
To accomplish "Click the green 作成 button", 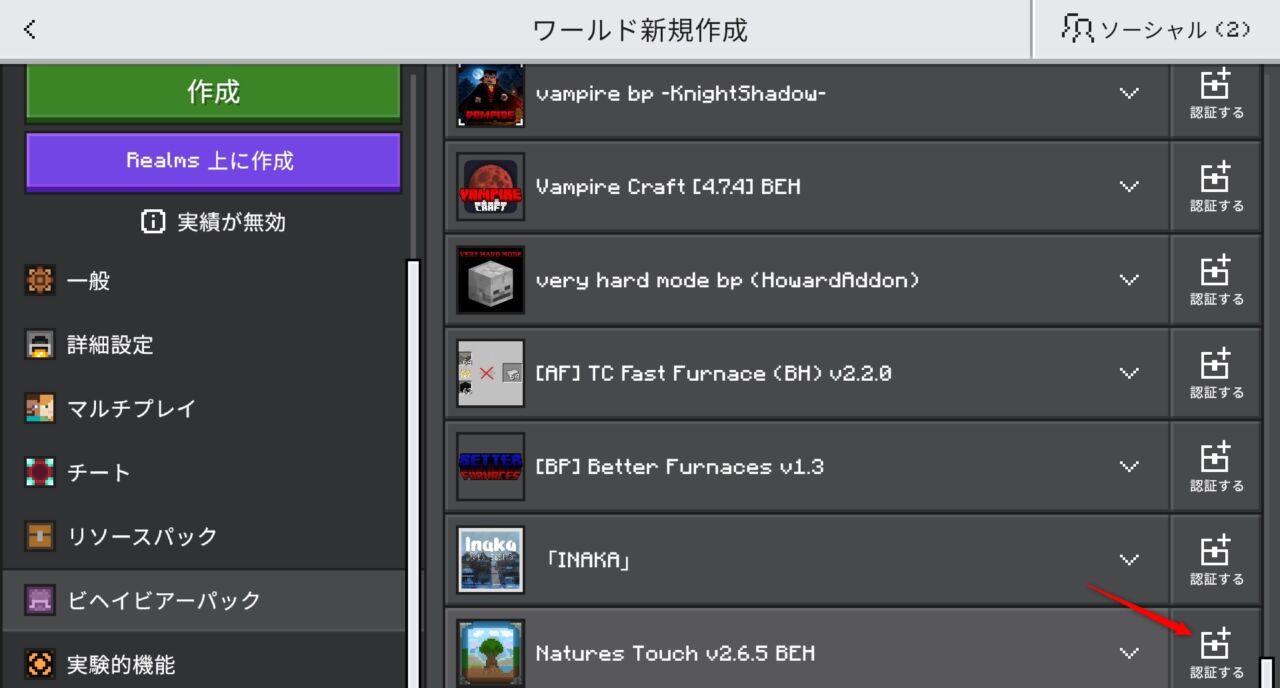I will click(x=213, y=93).
